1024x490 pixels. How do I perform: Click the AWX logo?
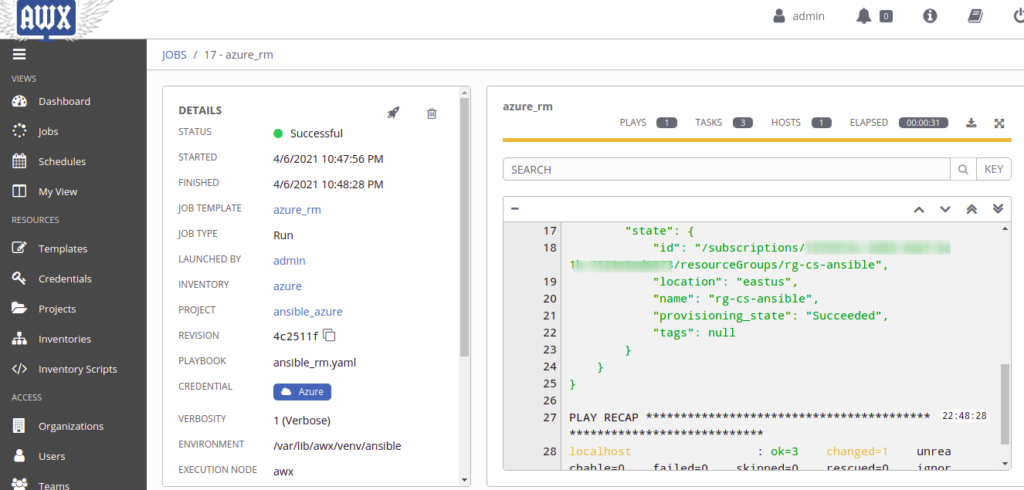[46, 19]
